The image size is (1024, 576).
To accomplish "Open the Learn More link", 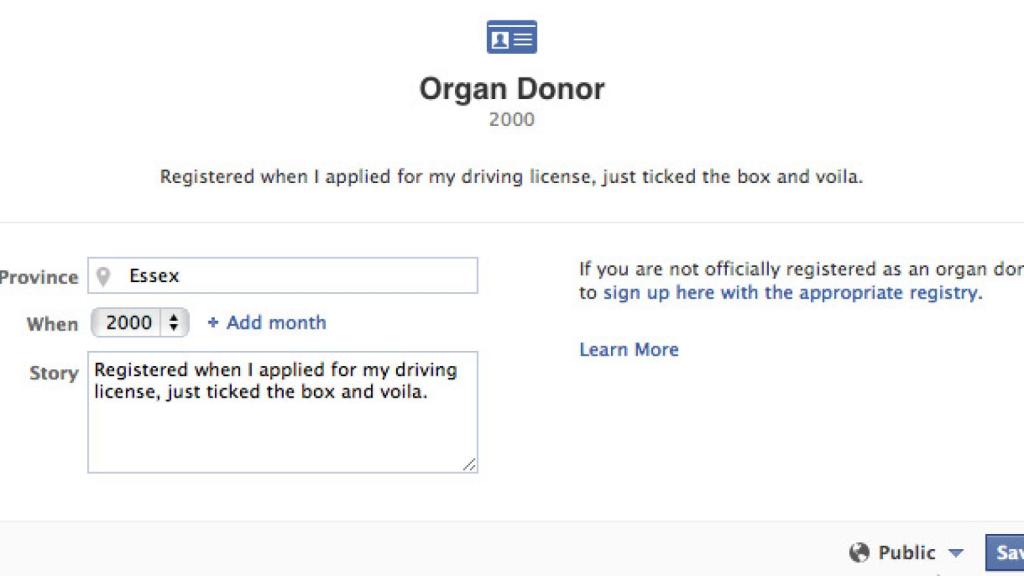I will (x=628, y=349).
